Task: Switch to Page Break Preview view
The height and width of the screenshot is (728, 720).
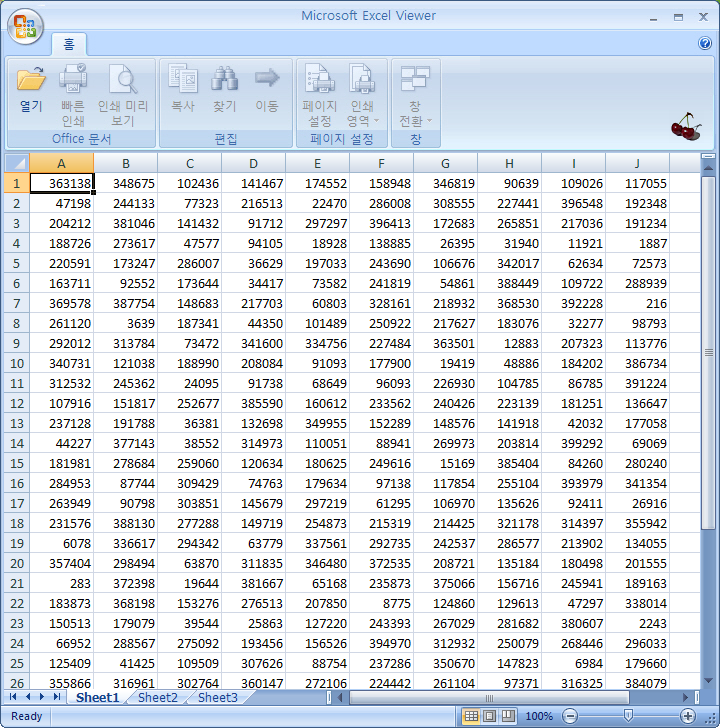Action: click(x=508, y=716)
